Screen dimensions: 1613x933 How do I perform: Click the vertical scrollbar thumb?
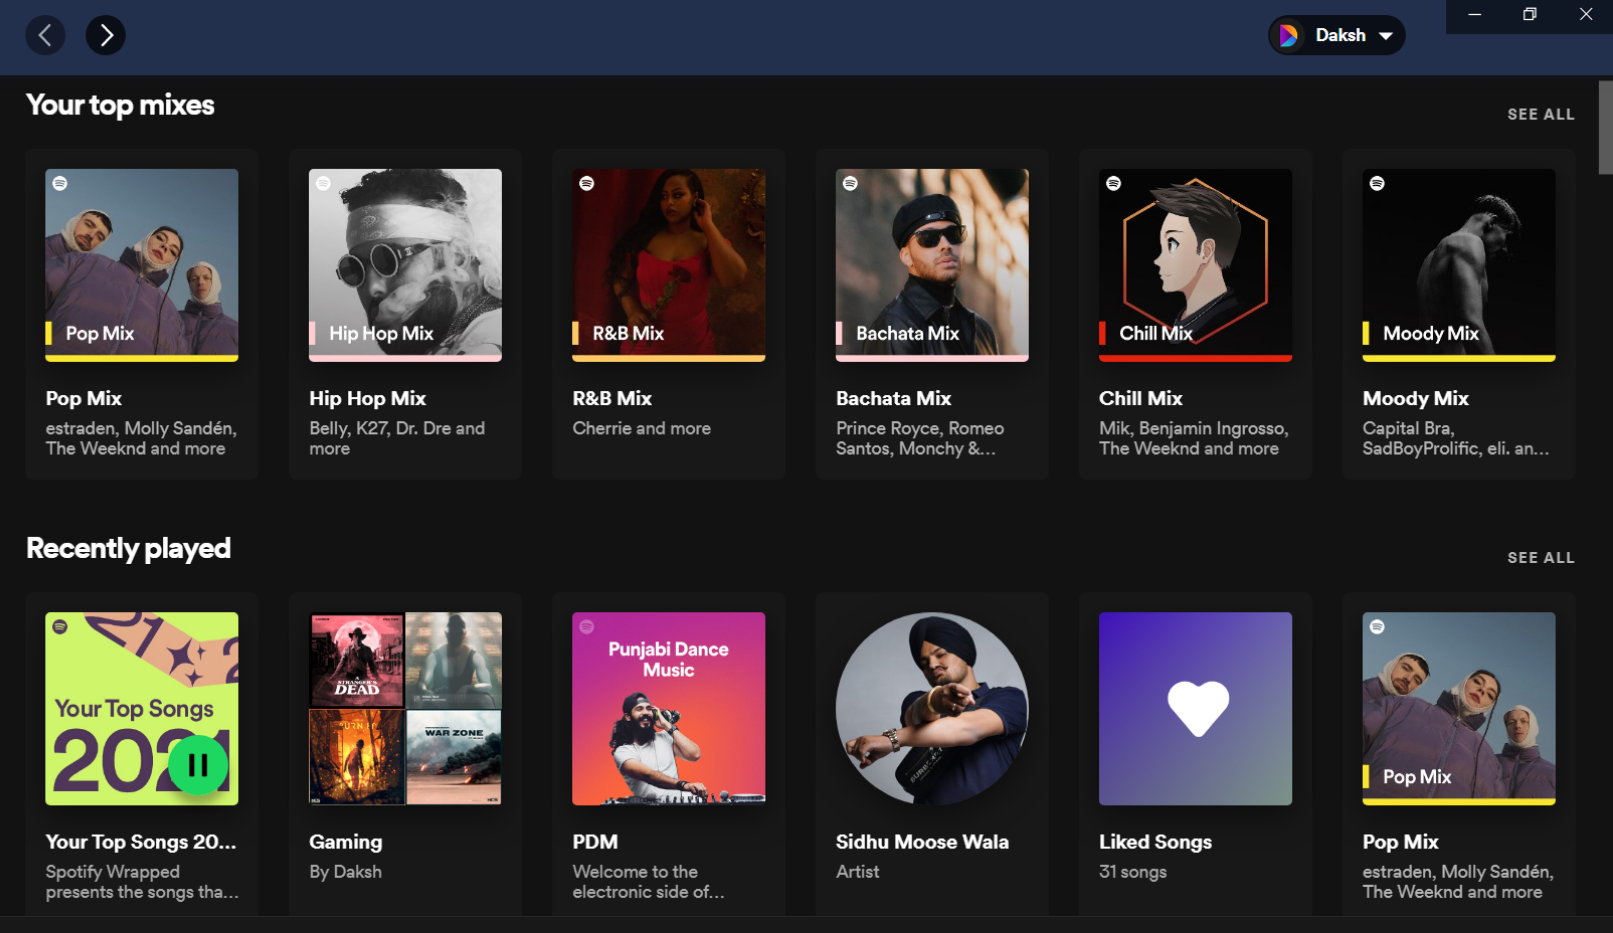tap(1605, 128)
